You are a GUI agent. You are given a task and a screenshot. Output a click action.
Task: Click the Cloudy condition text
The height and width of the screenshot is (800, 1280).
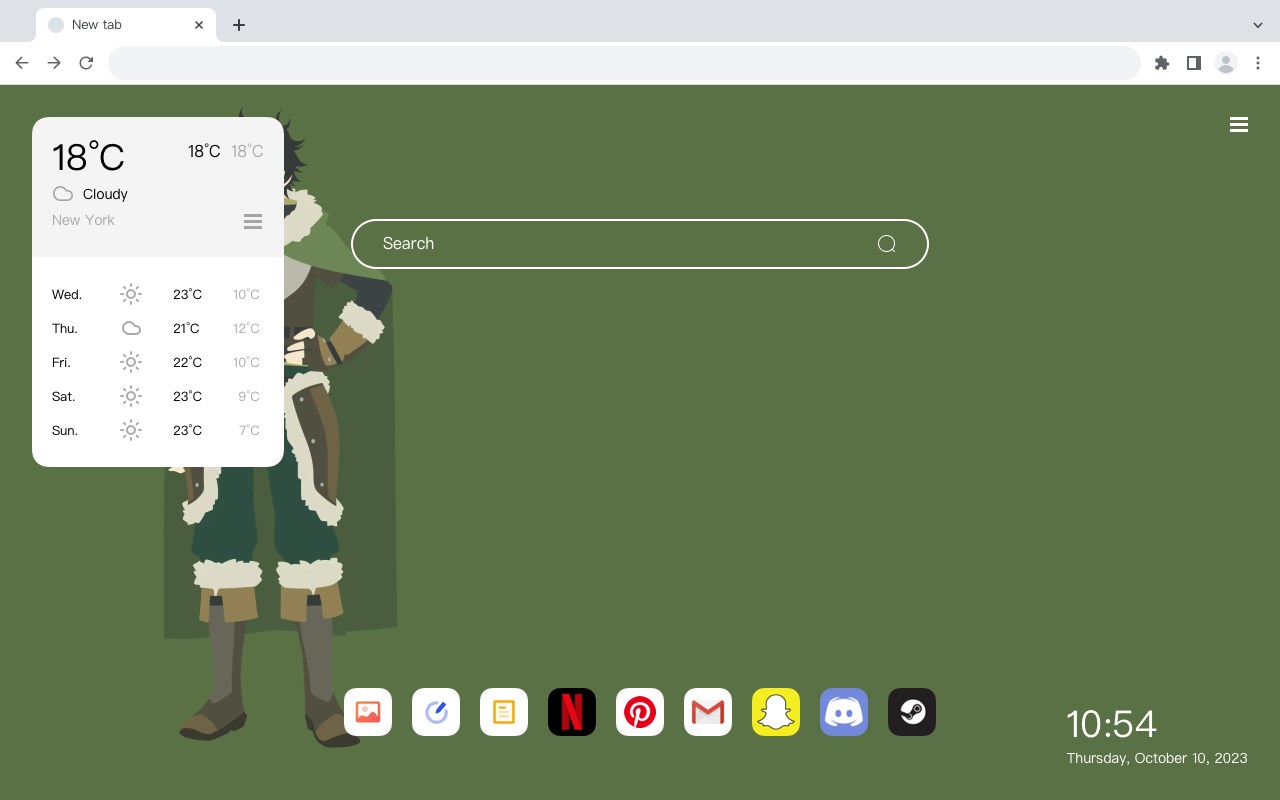[x=105, y=194]
